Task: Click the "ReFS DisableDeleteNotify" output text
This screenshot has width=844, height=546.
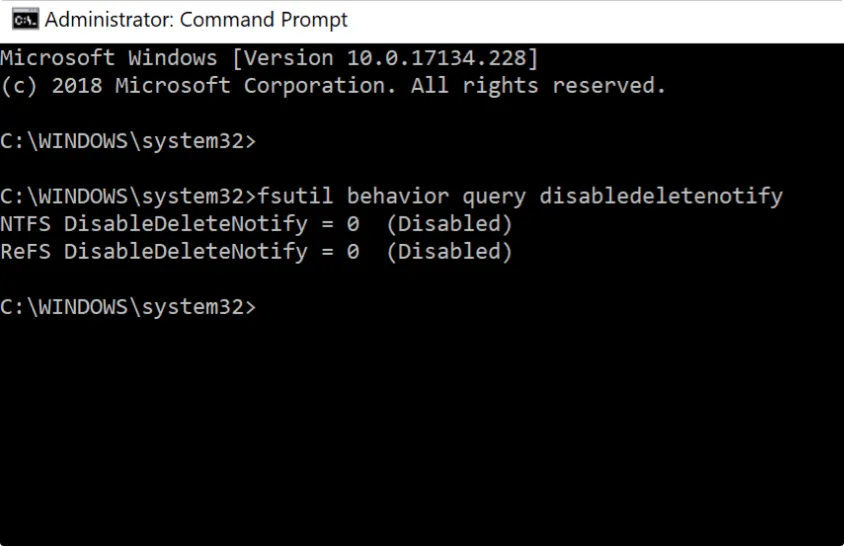Action: [154, 252]
